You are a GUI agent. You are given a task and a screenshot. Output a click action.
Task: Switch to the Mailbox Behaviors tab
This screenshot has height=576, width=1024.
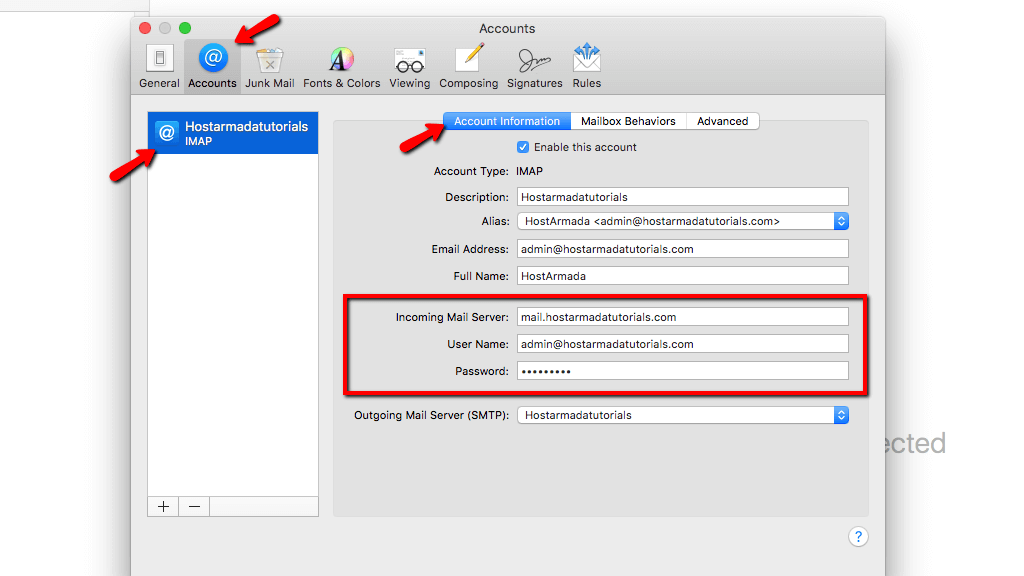(628, 121)
